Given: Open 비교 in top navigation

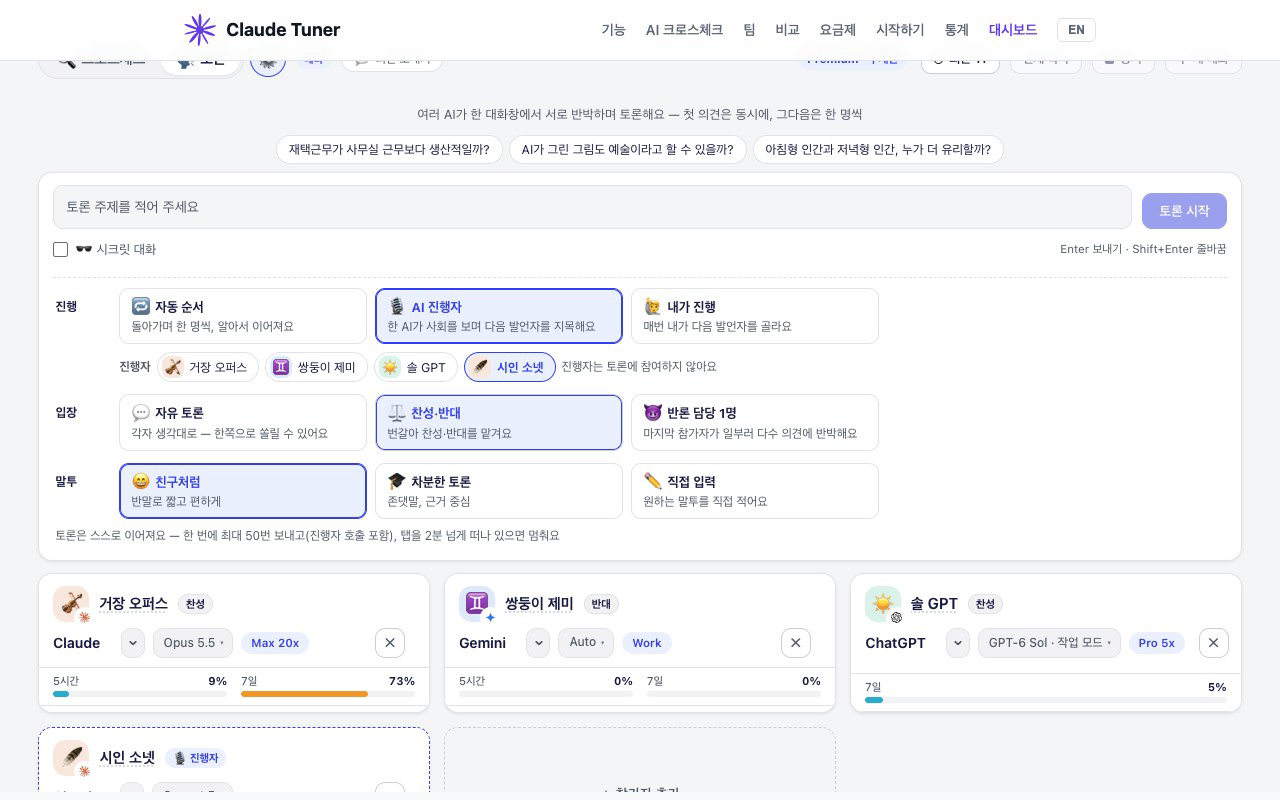Looking at the screenshot, I should pos(787,30).
